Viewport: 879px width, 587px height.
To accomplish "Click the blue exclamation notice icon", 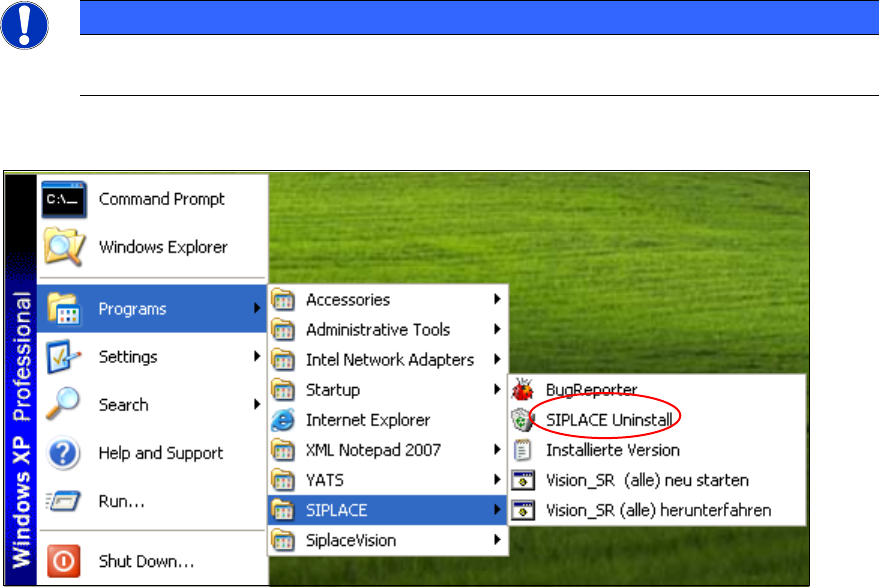I will (x=25, y=25).
